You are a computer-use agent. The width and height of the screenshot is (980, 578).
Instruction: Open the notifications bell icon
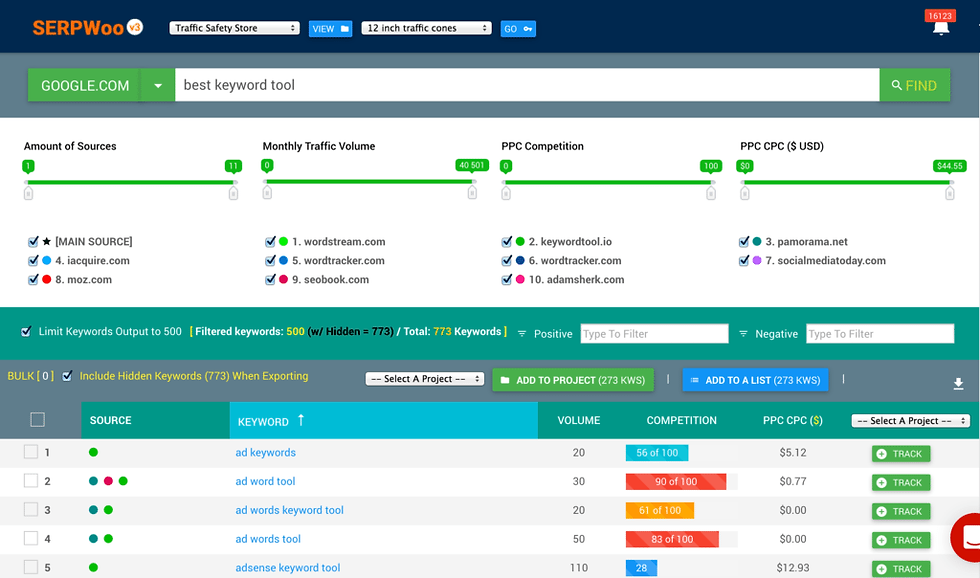point(941,28)
